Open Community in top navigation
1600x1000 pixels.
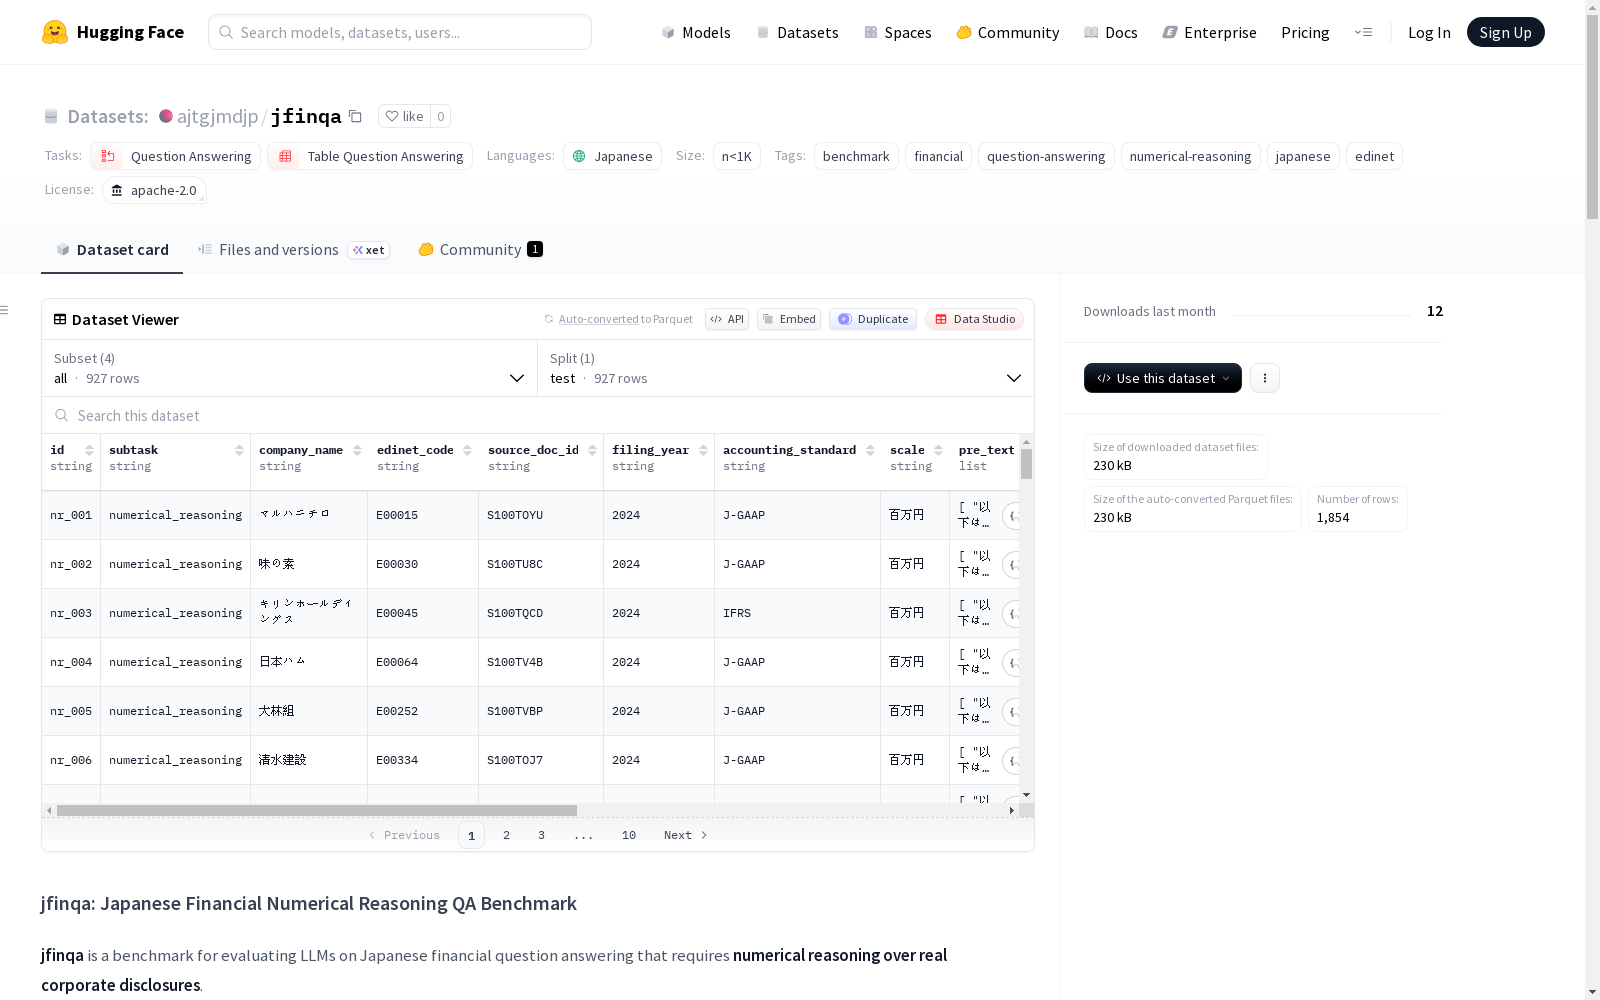(1008, 32)
